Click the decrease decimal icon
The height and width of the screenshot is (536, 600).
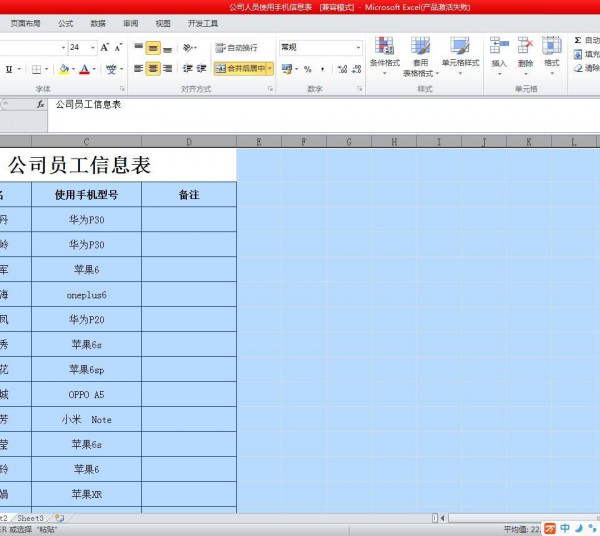(x=357, y=69)
